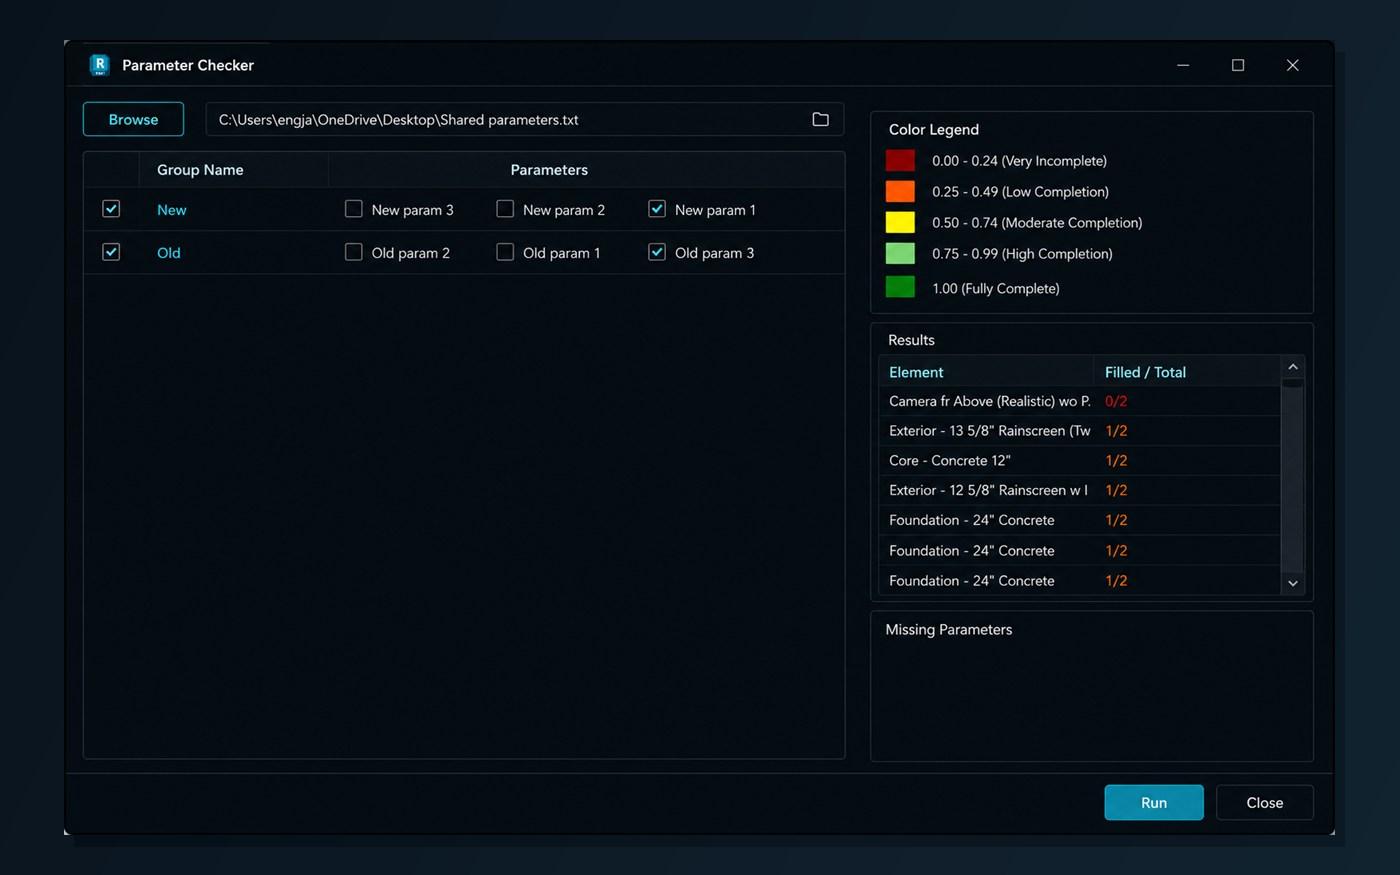1400x875 pixels.
Task: Minimize the Parameter Checker window
Action: click(x=1183, y=65)
